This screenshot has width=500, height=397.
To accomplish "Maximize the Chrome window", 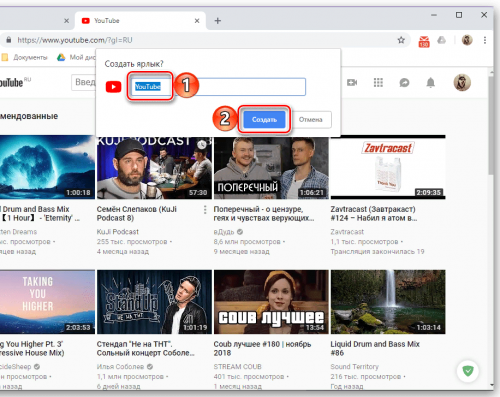I will [x=459, y=15].
